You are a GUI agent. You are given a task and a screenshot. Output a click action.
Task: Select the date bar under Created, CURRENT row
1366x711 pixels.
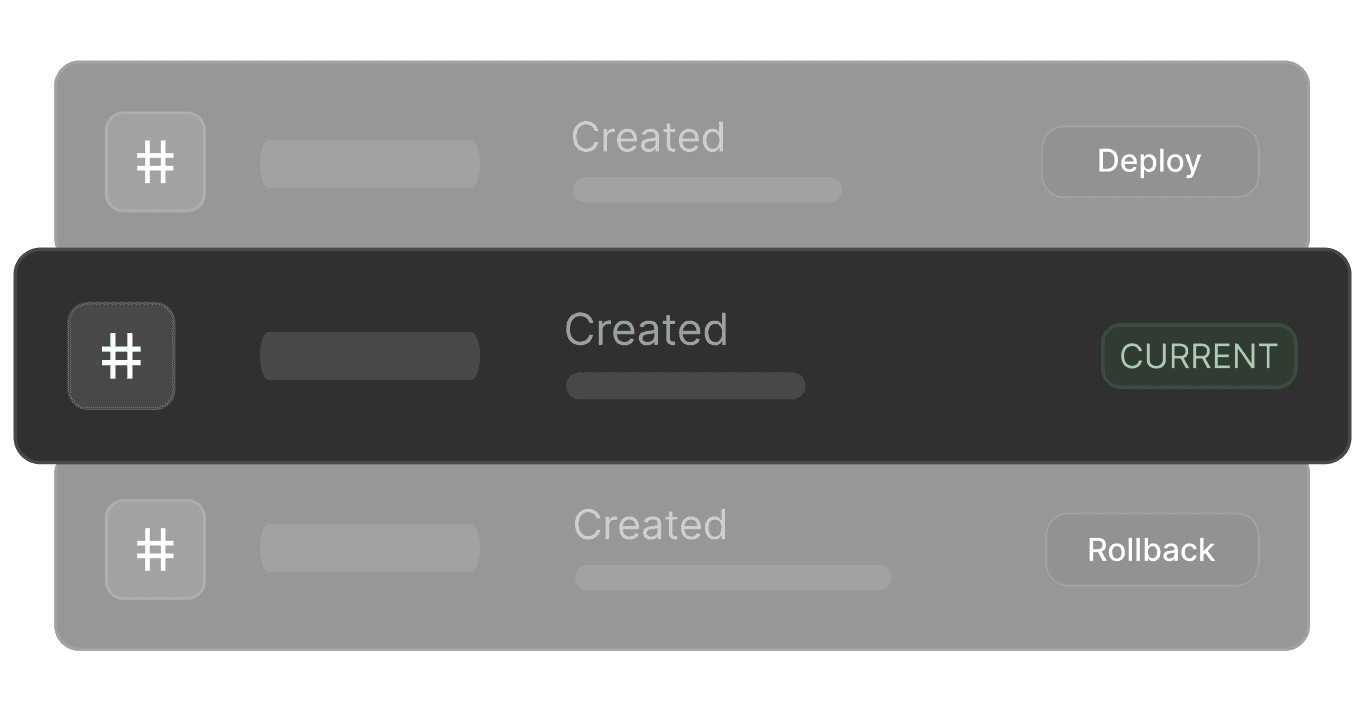point(685,386)
